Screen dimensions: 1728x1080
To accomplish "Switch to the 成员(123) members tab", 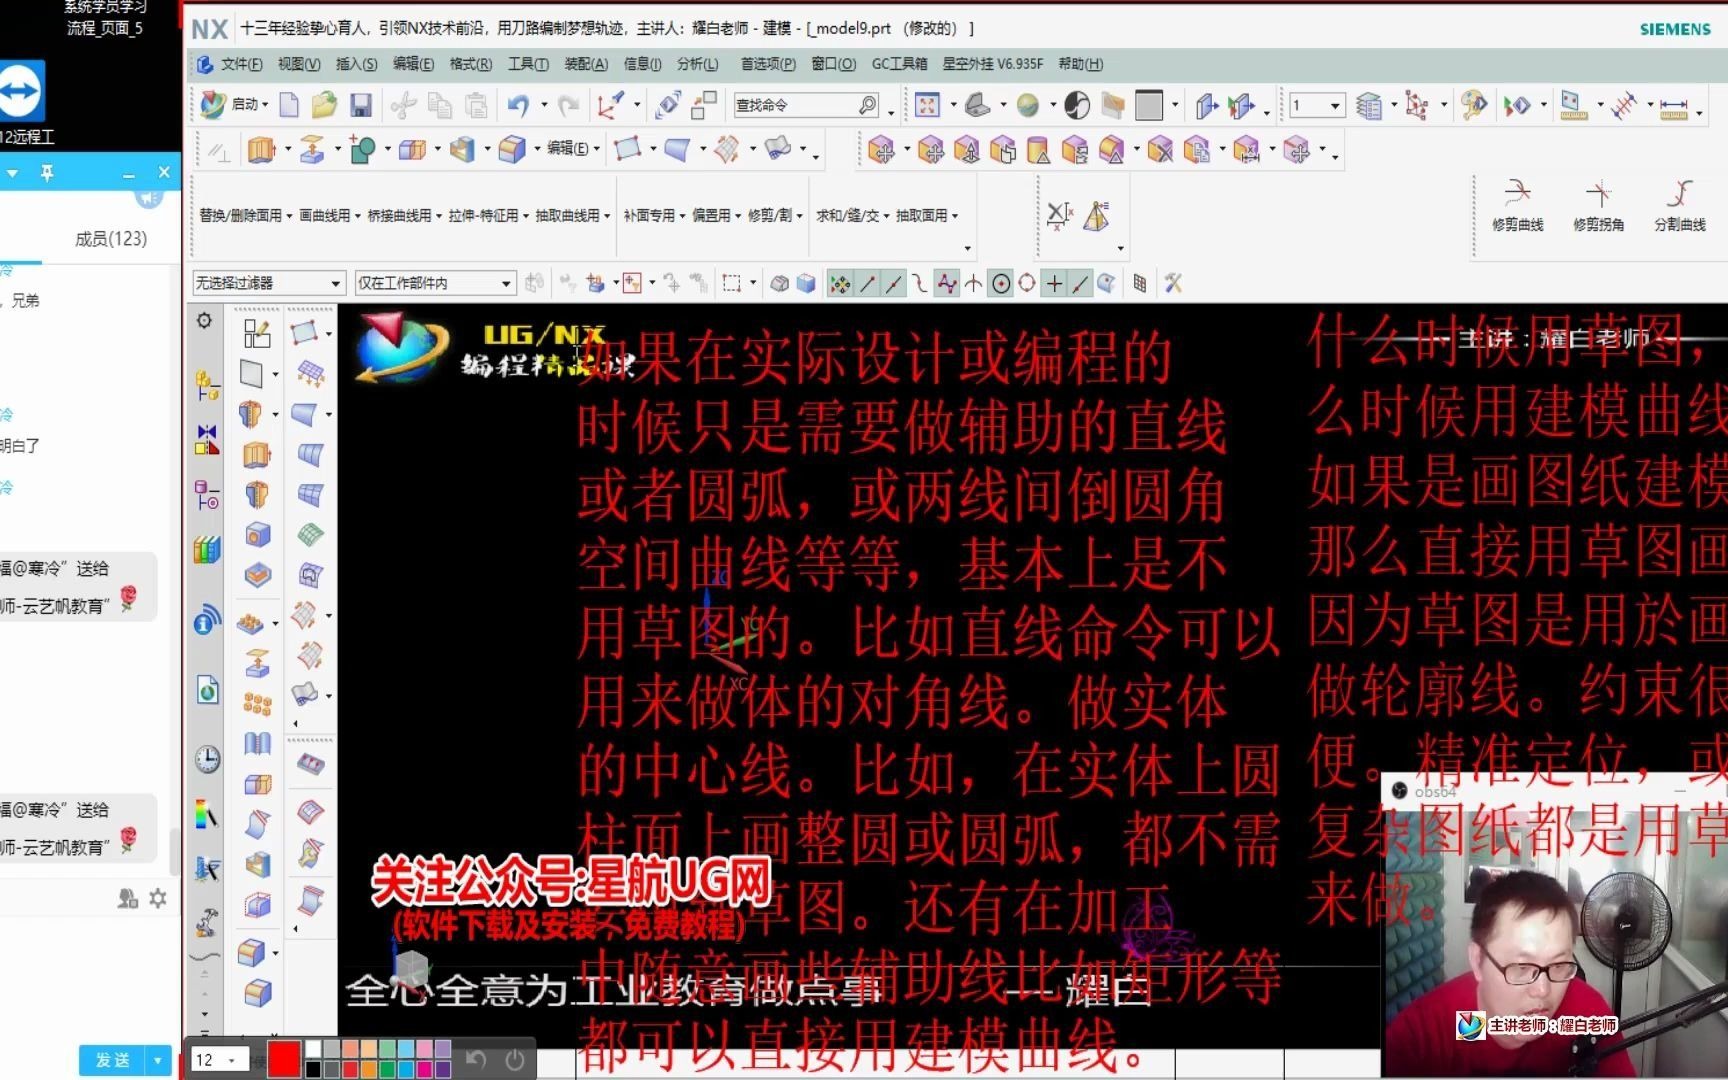I will click(x=111, y=239).
